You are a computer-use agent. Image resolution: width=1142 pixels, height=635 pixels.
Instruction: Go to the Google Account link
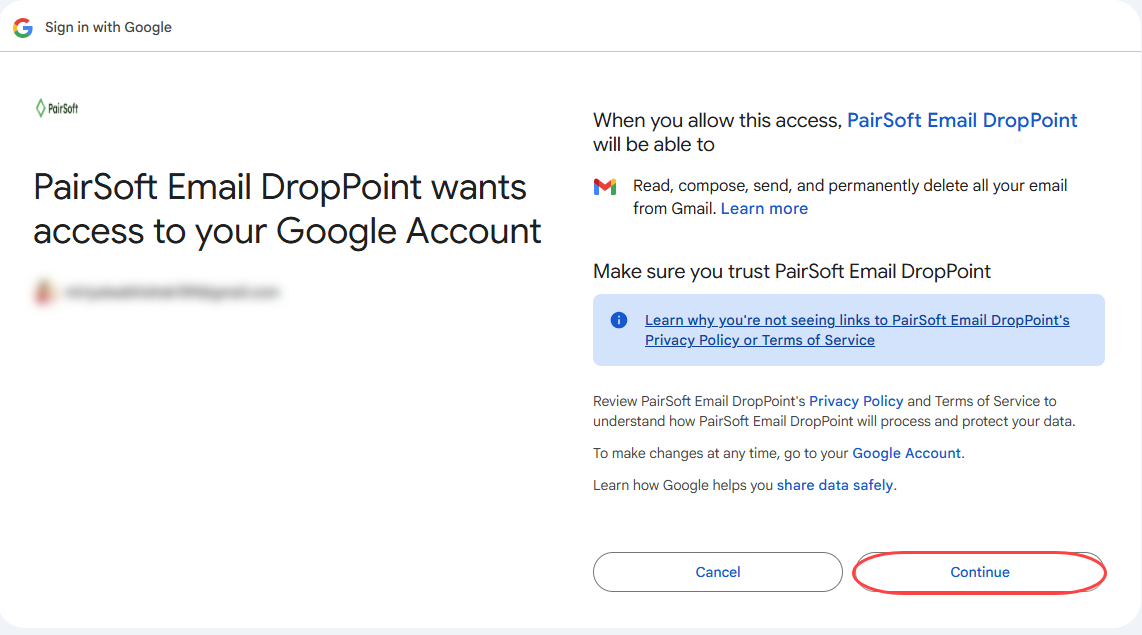pos(906,453)
